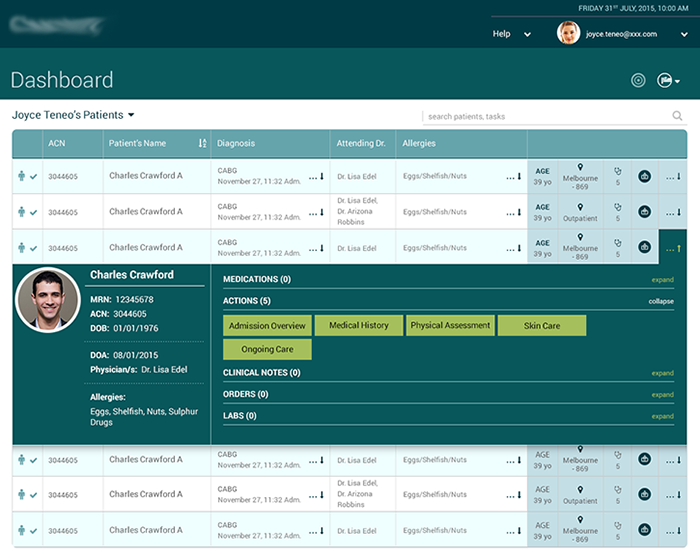Toggle the checkmark in second patient row
This screenshot has width=700, height=558.
pos(34,212)
